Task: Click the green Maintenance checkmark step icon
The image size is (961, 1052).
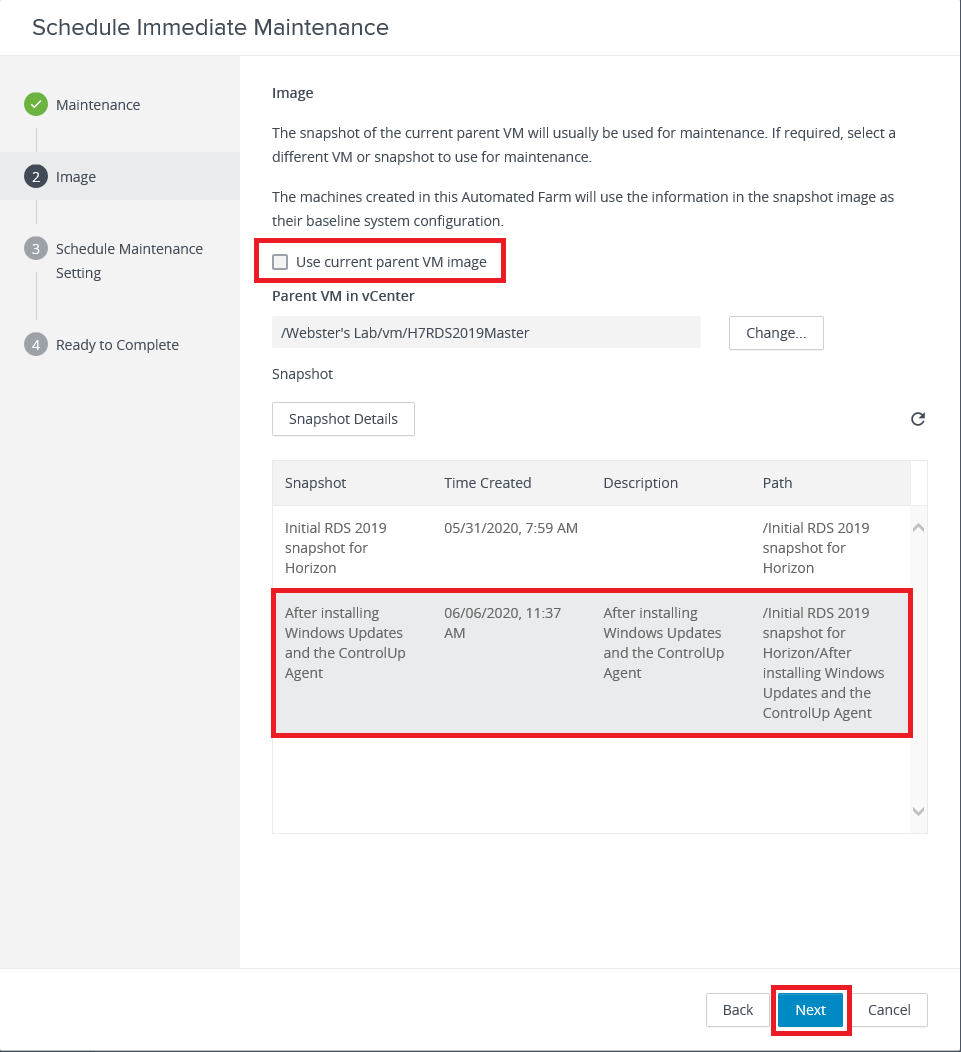Action: 36,104
